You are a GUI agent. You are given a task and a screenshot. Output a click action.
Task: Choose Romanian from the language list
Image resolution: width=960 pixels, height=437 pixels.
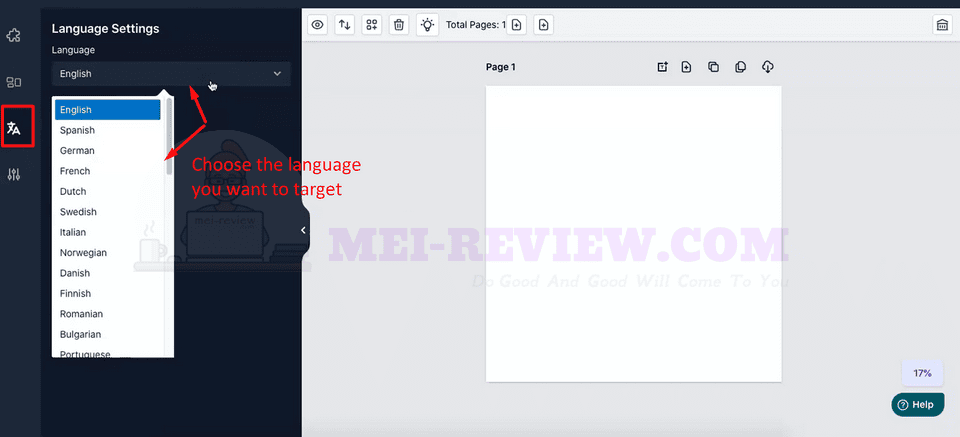pos(108,314)
